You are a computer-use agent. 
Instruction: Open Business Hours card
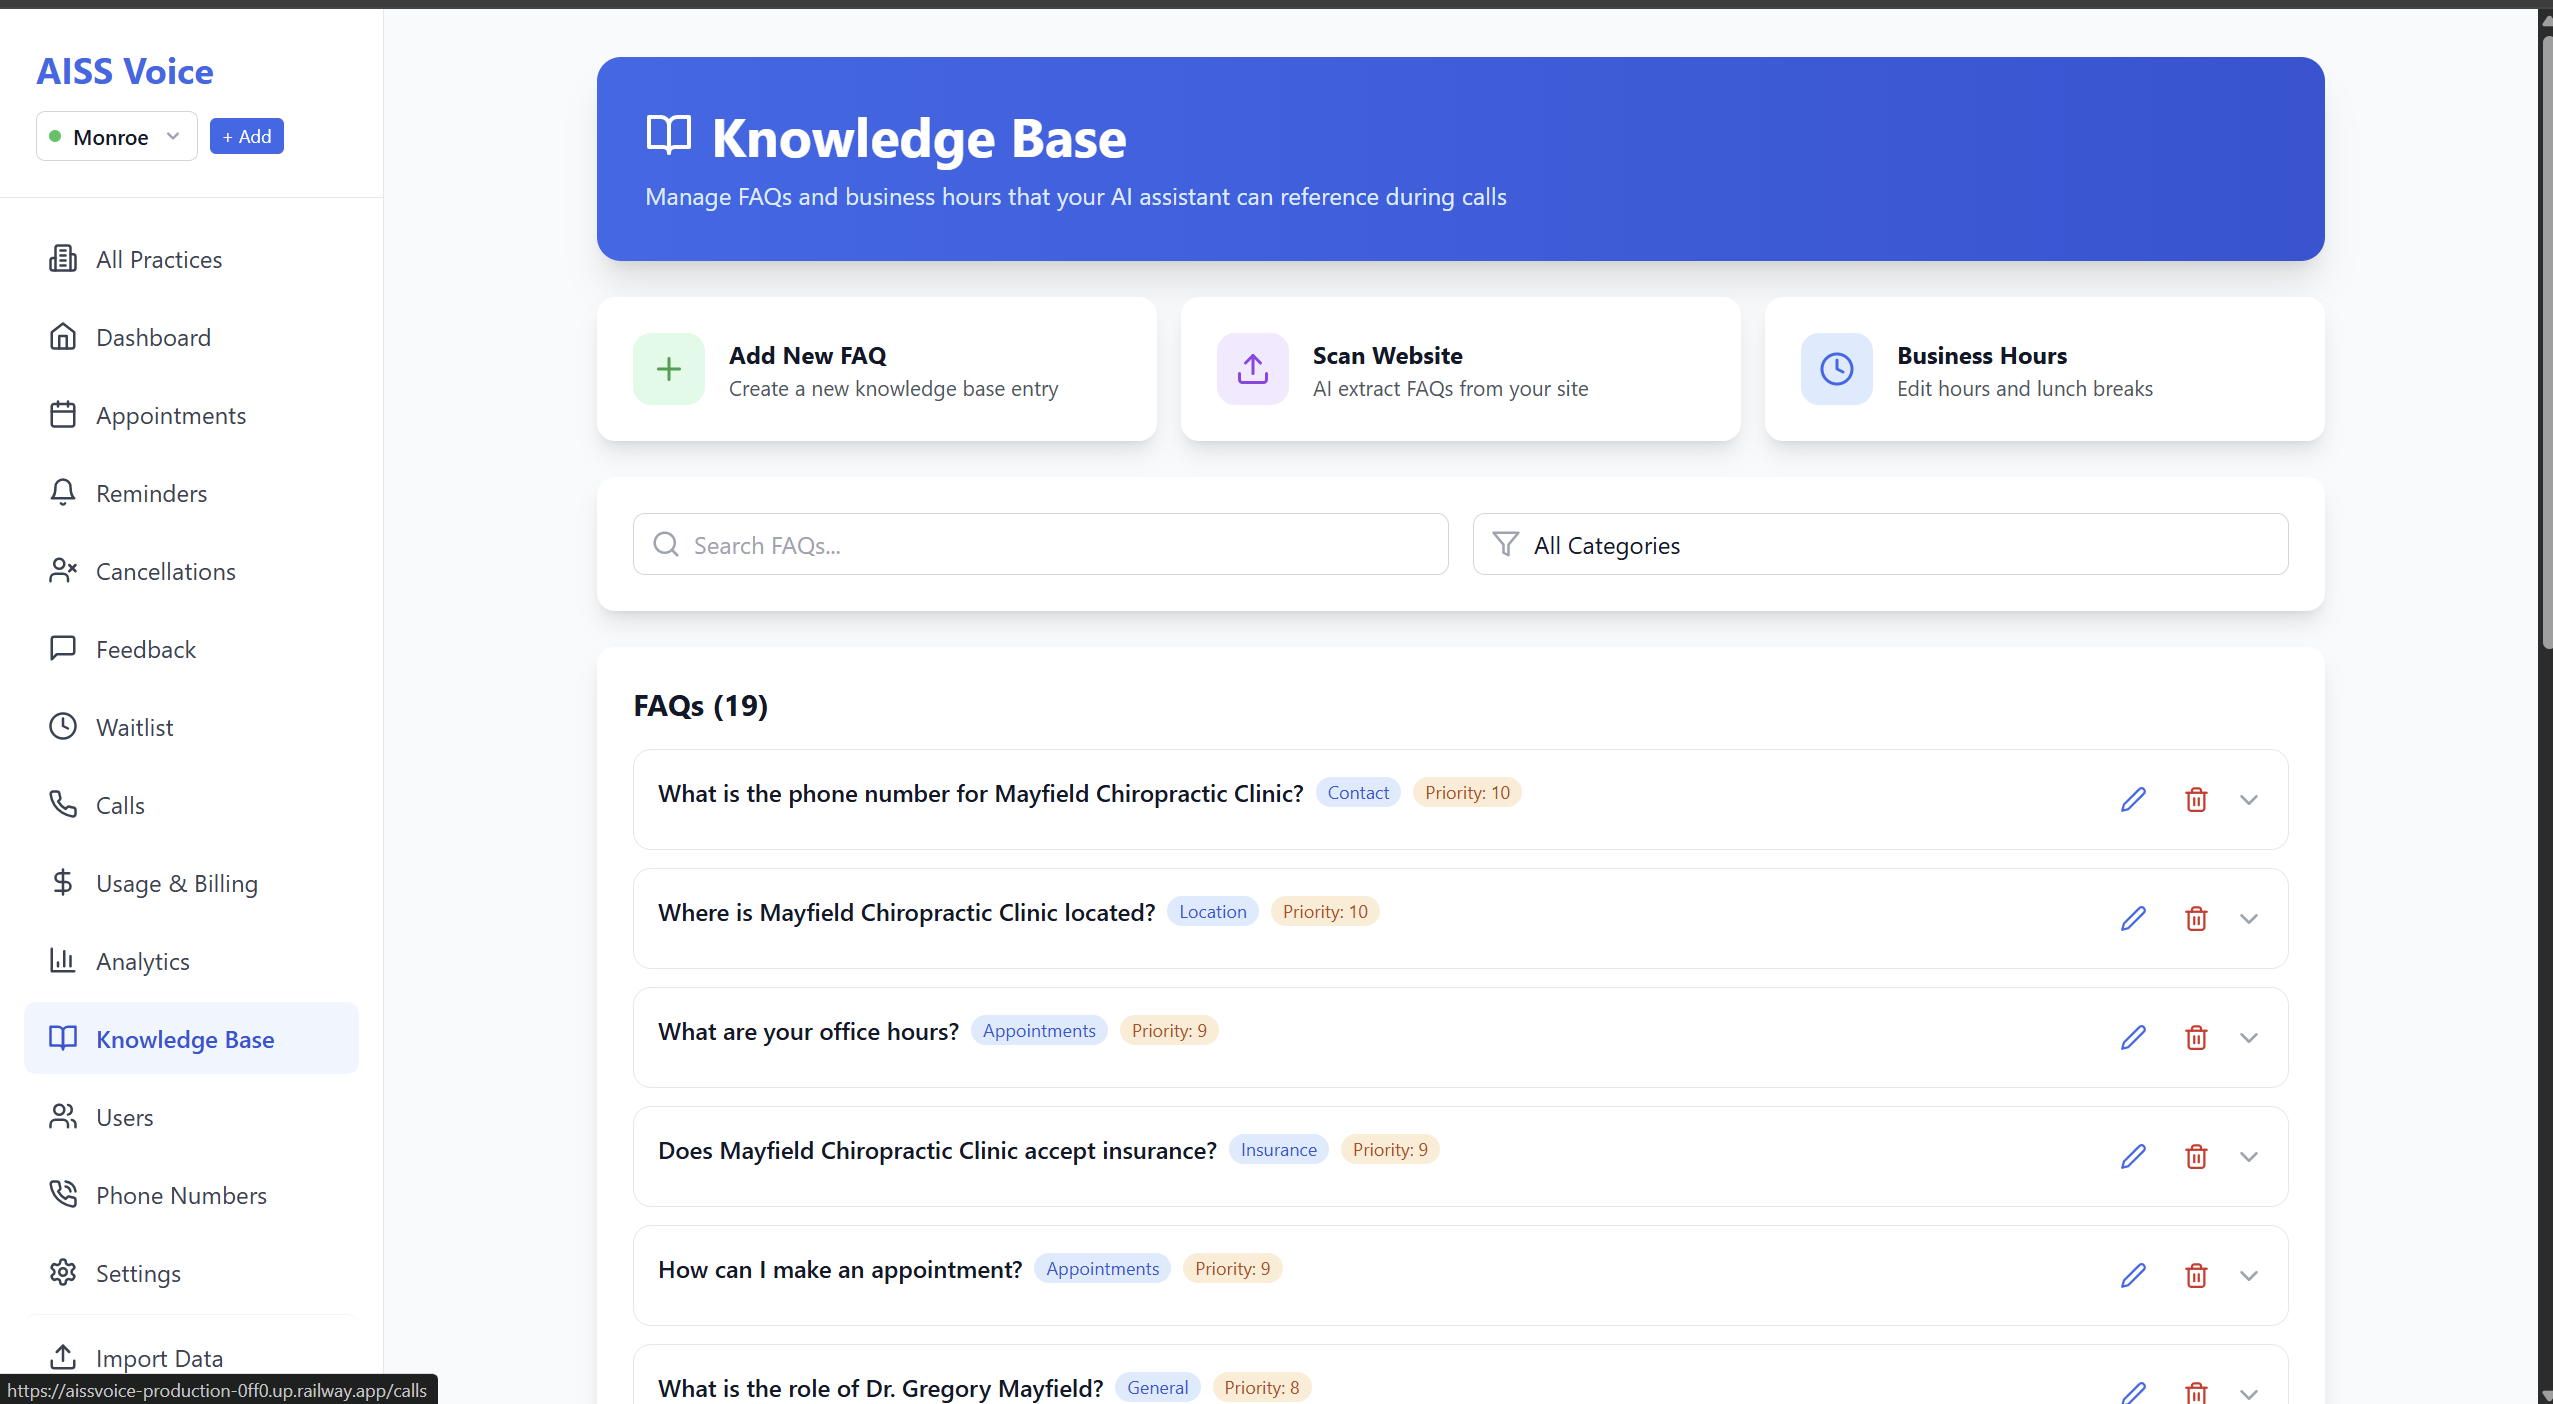click(2045, 369)
